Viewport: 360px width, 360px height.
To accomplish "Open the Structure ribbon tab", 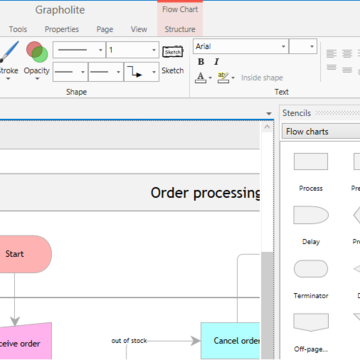I will coord(180,29).
